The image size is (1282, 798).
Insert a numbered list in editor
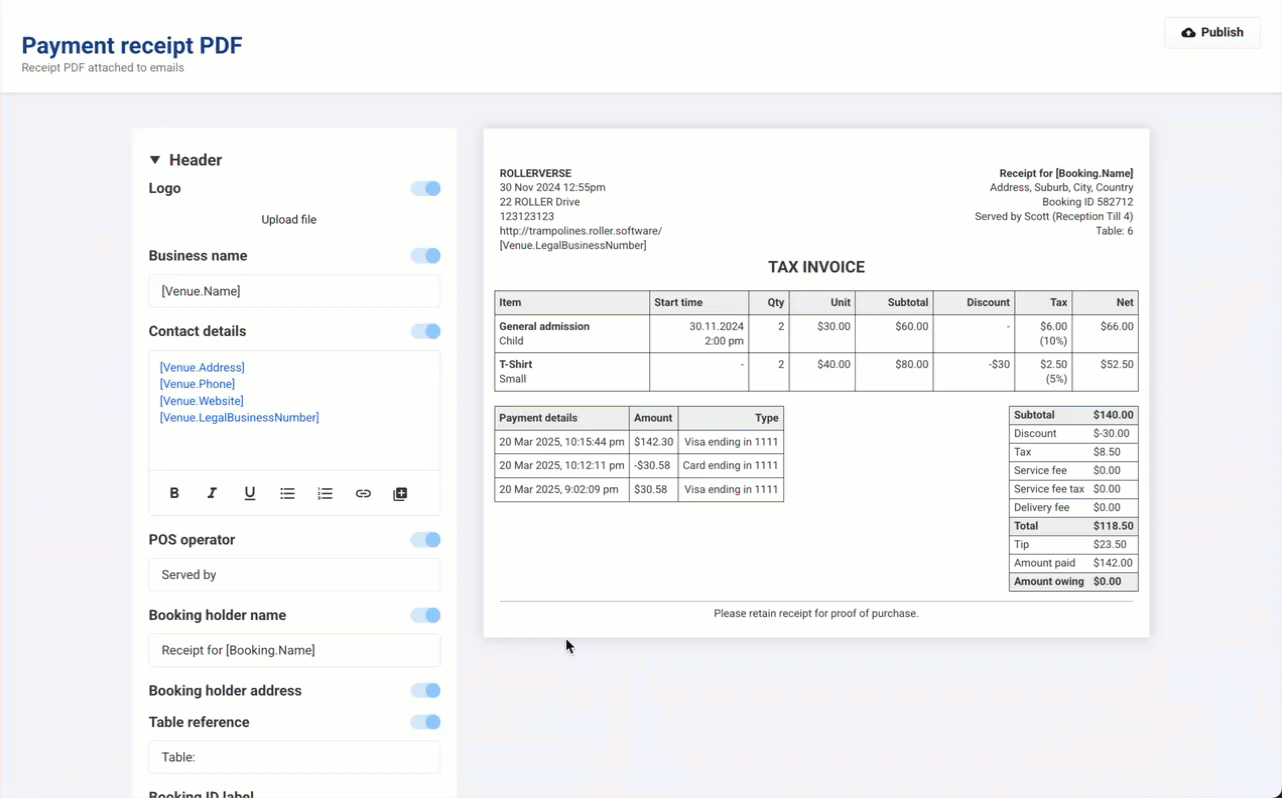pos(325,493)
